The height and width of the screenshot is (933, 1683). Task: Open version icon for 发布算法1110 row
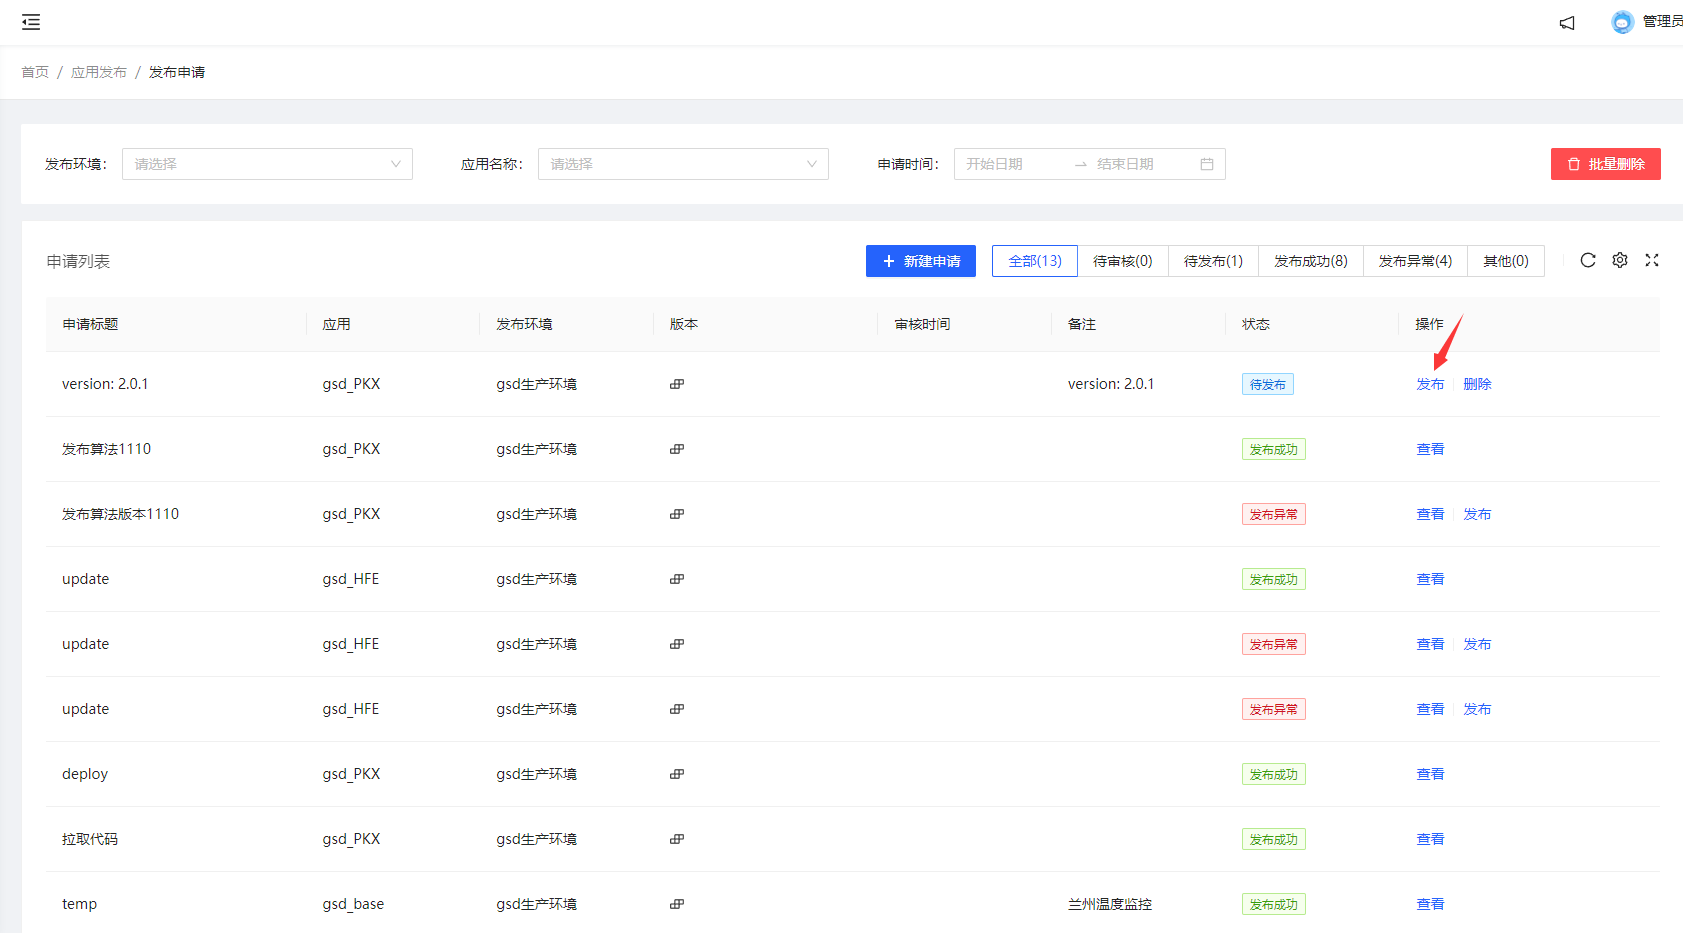pyautogui.click(x=677, y=449)
